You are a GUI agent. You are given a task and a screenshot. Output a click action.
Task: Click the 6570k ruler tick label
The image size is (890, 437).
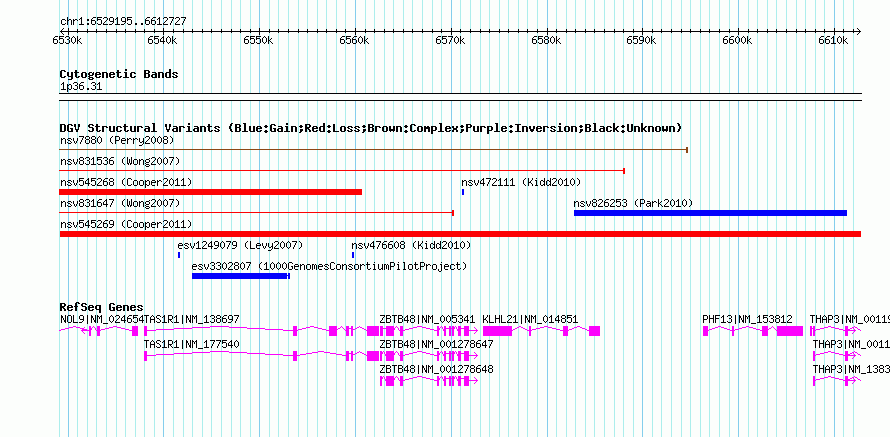[x=450, y=41]
